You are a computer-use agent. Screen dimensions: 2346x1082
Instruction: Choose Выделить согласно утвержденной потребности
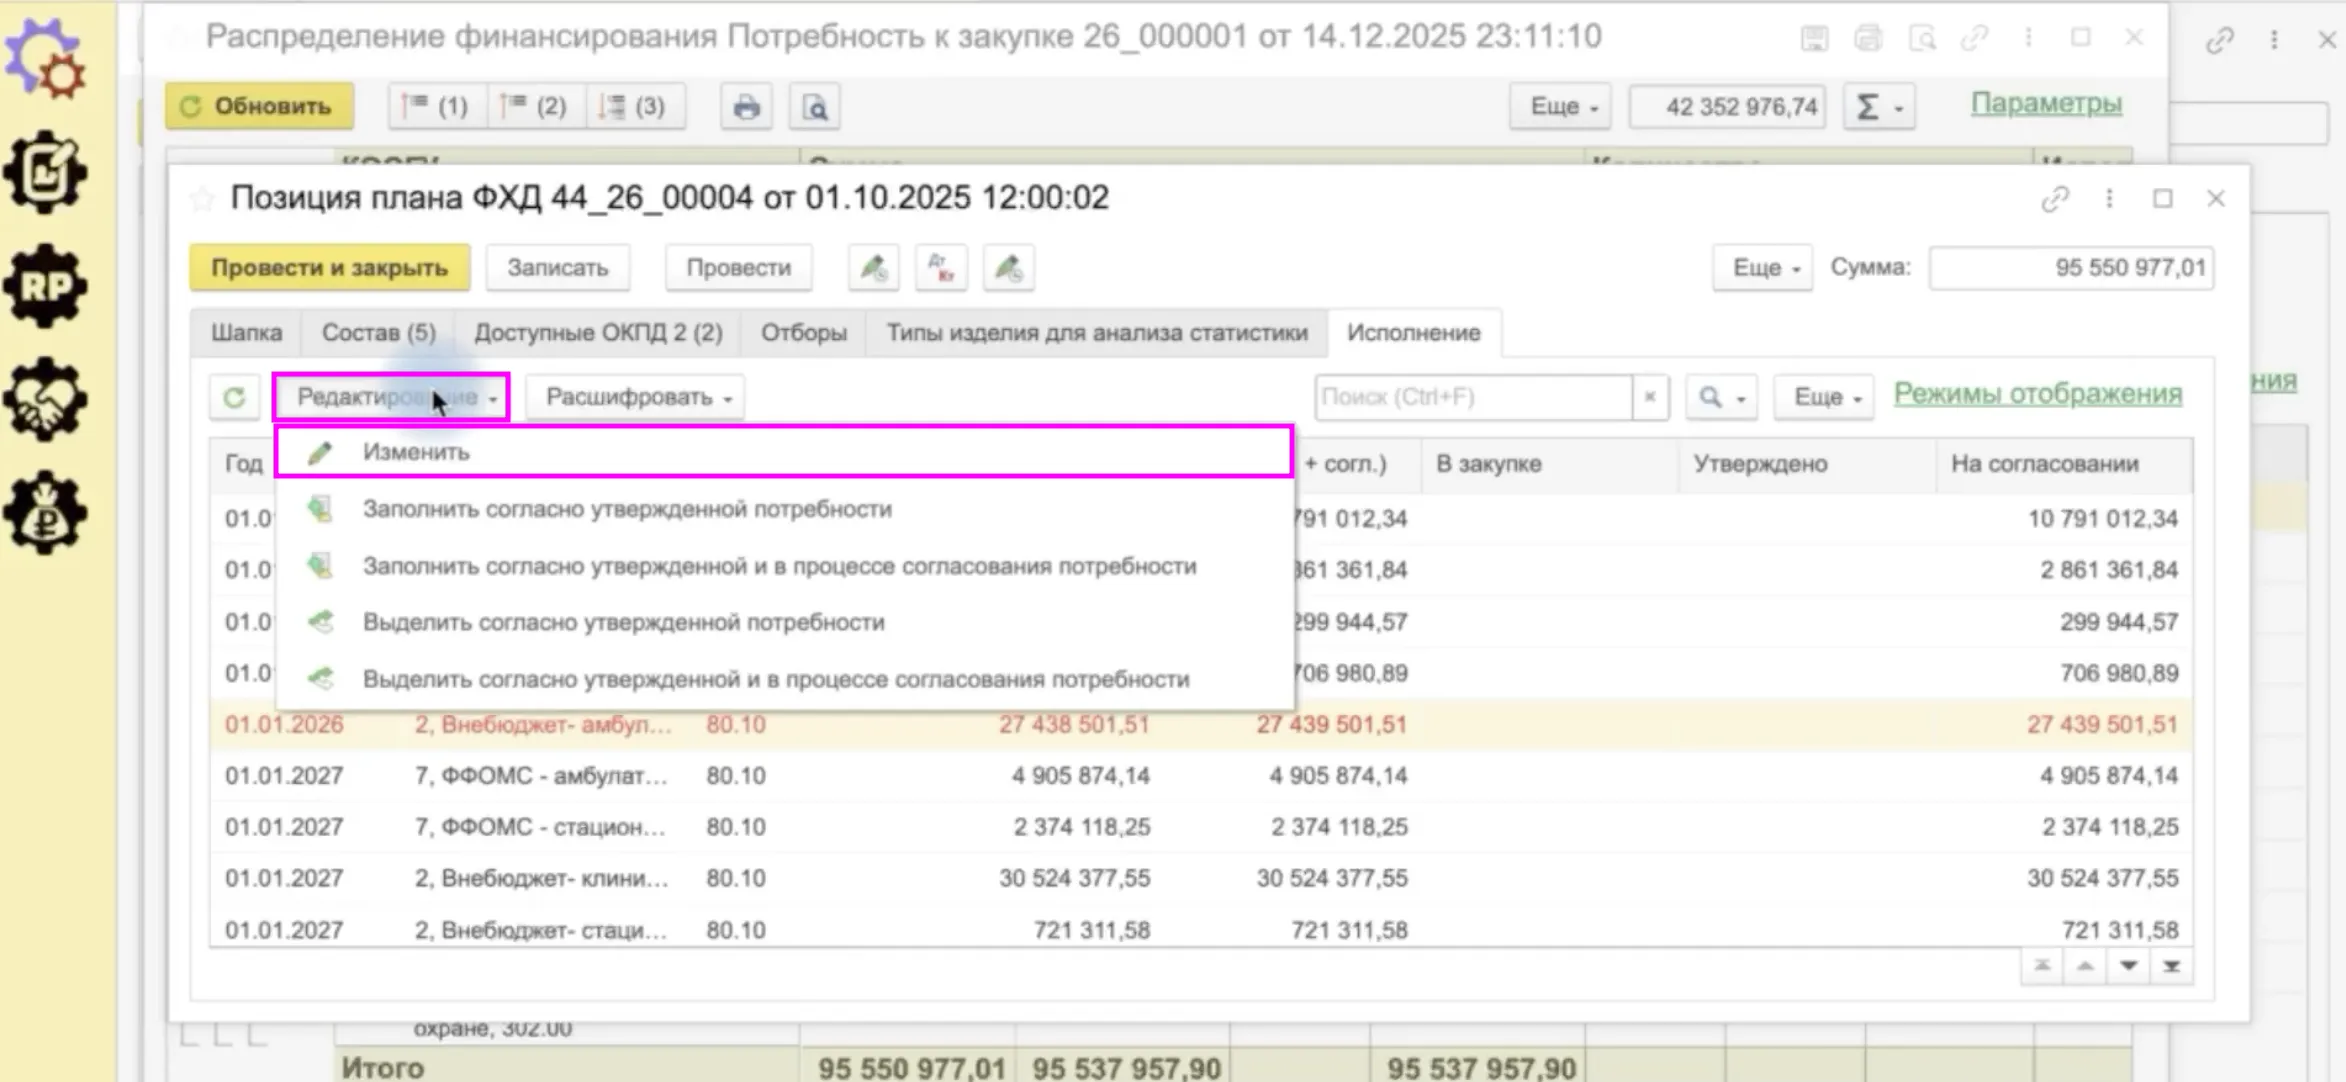click(784, 622)
